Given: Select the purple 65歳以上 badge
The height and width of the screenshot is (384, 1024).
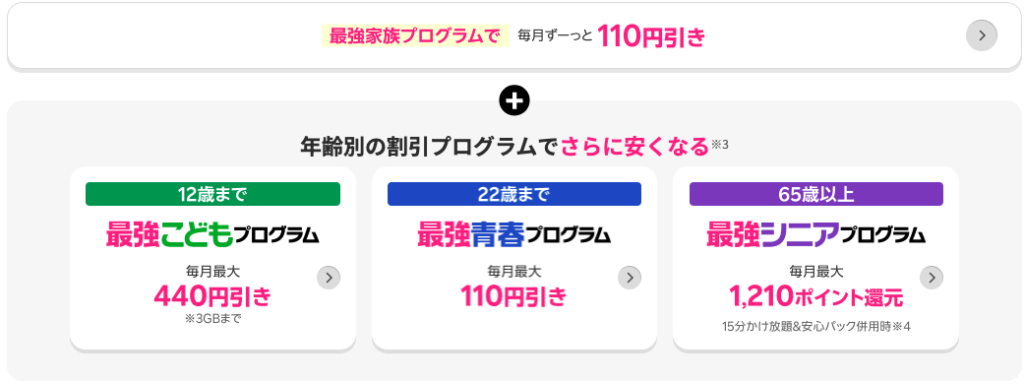Looking at the screenshot, I should 816,194.
